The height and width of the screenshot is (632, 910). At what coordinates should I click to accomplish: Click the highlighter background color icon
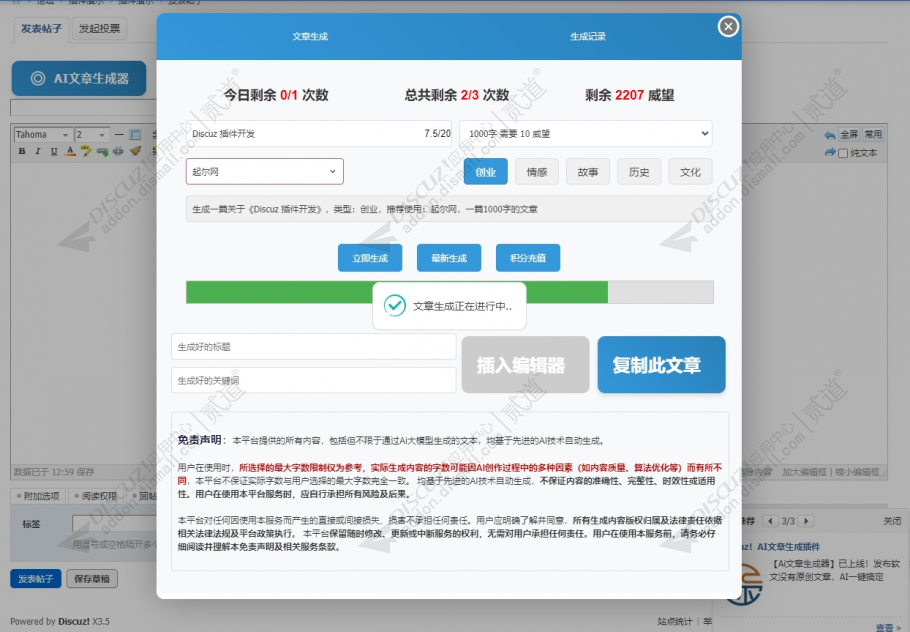86,151
